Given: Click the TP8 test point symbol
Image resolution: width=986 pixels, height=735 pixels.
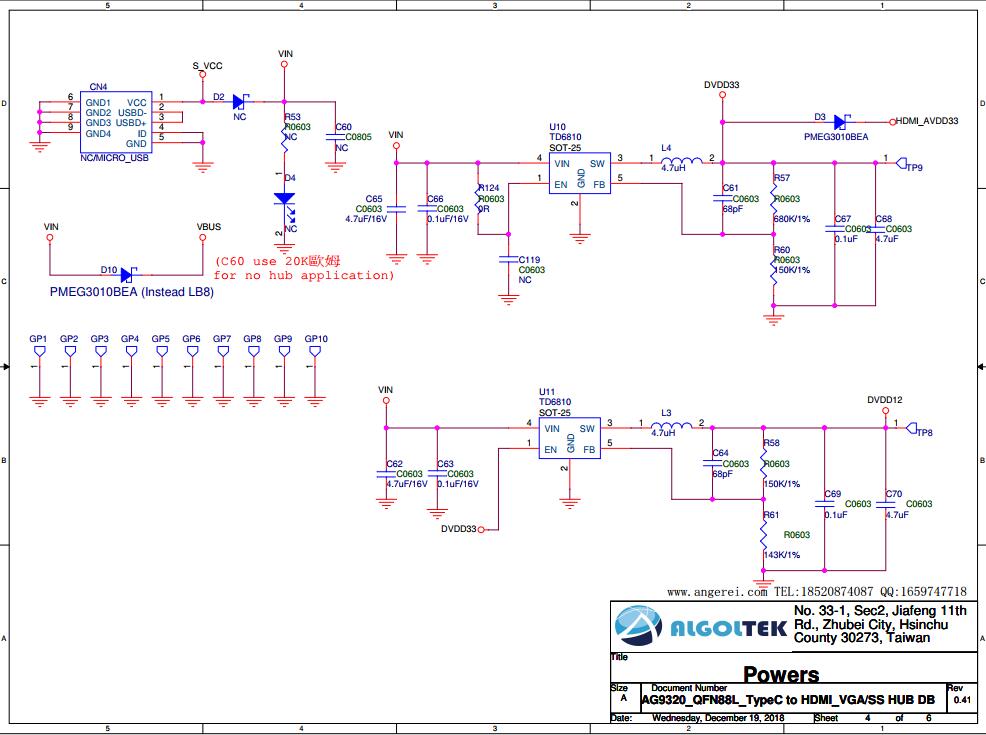Looking at the screenshot, I should click(x=912, y=429).
